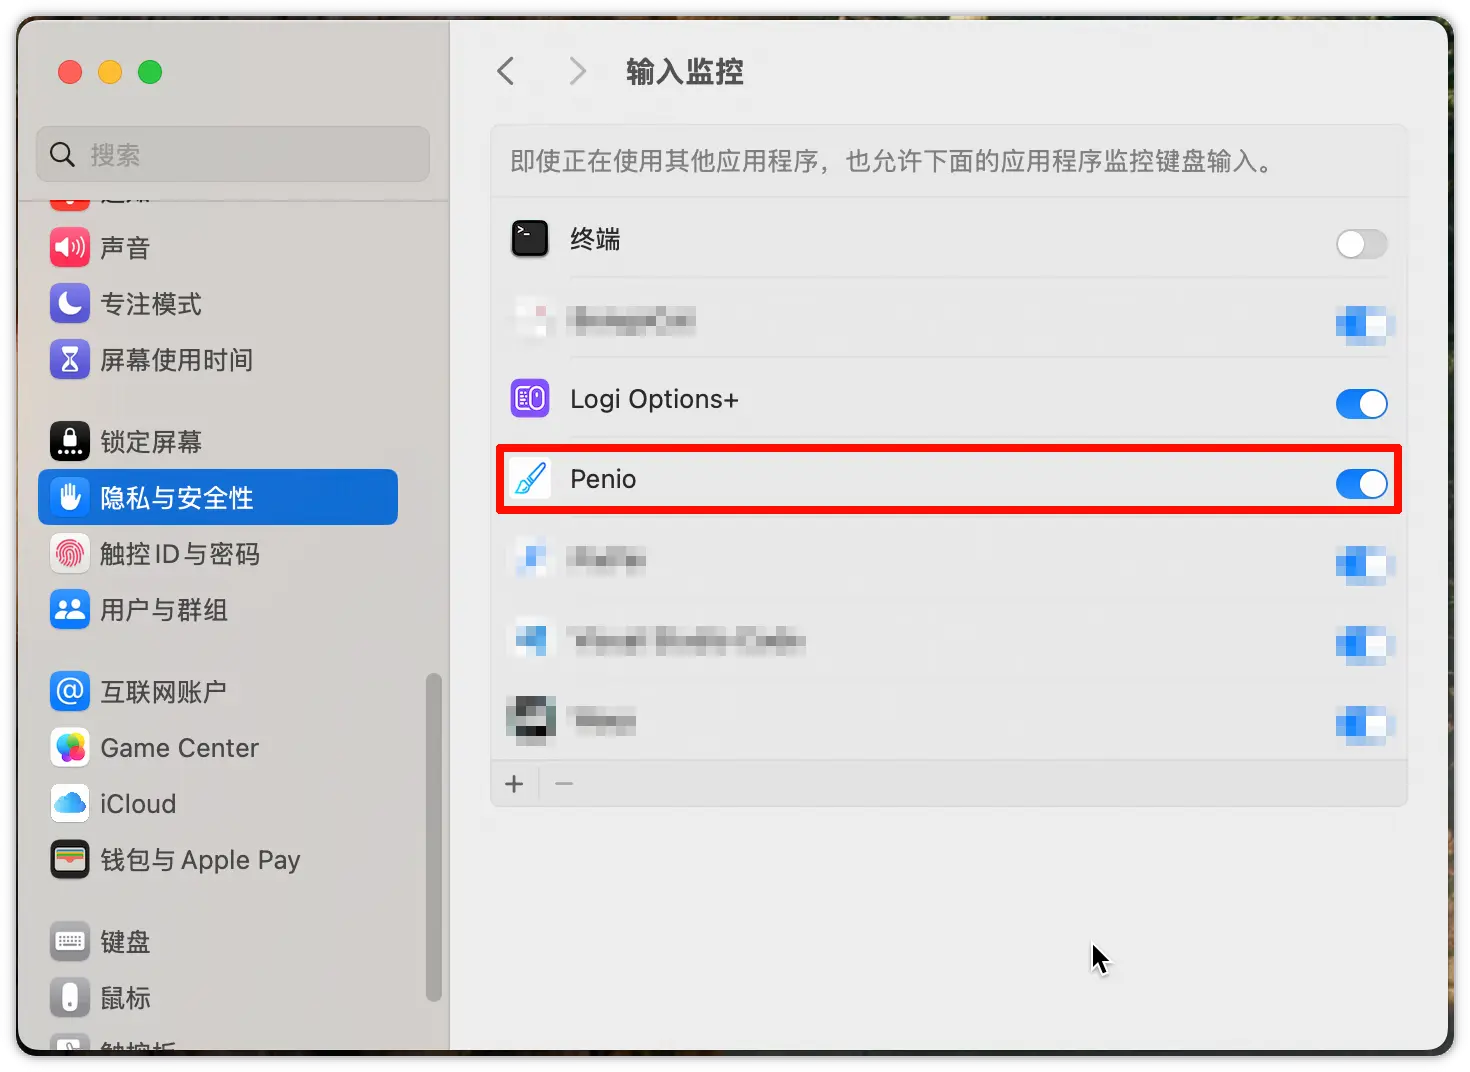The image size is (1470, 1072).
Task: Click the forward chevron arrow
Action: click(577, 71)
